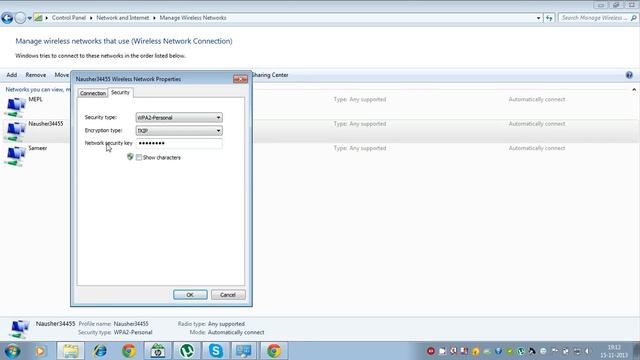The image size is (640, 360).
Task: Go to Control Panel breadcrumb
Action: point(69,18)
